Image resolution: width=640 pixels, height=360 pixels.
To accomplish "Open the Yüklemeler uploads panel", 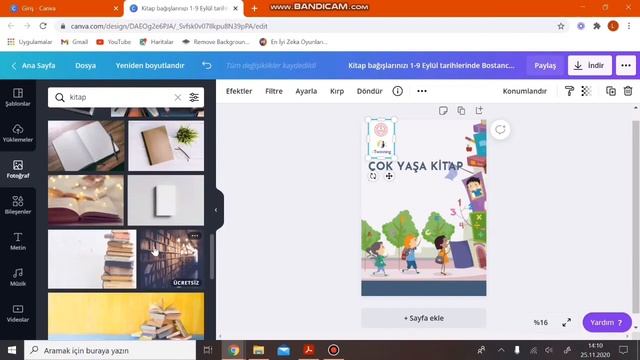I will point(18,133).
